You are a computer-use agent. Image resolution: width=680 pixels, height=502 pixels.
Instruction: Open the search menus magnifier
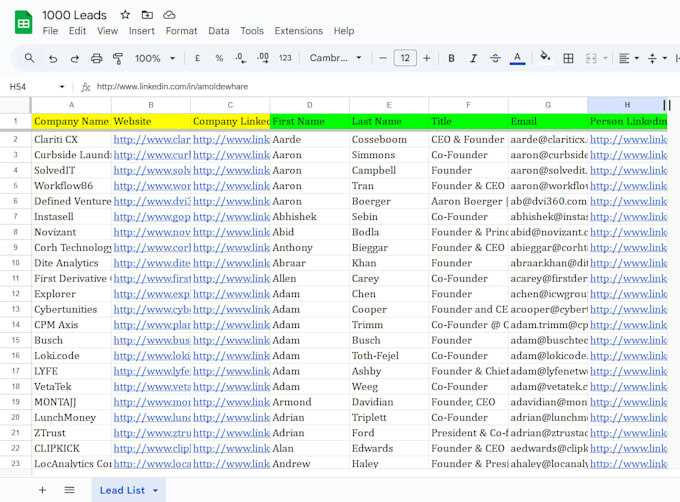29,58
